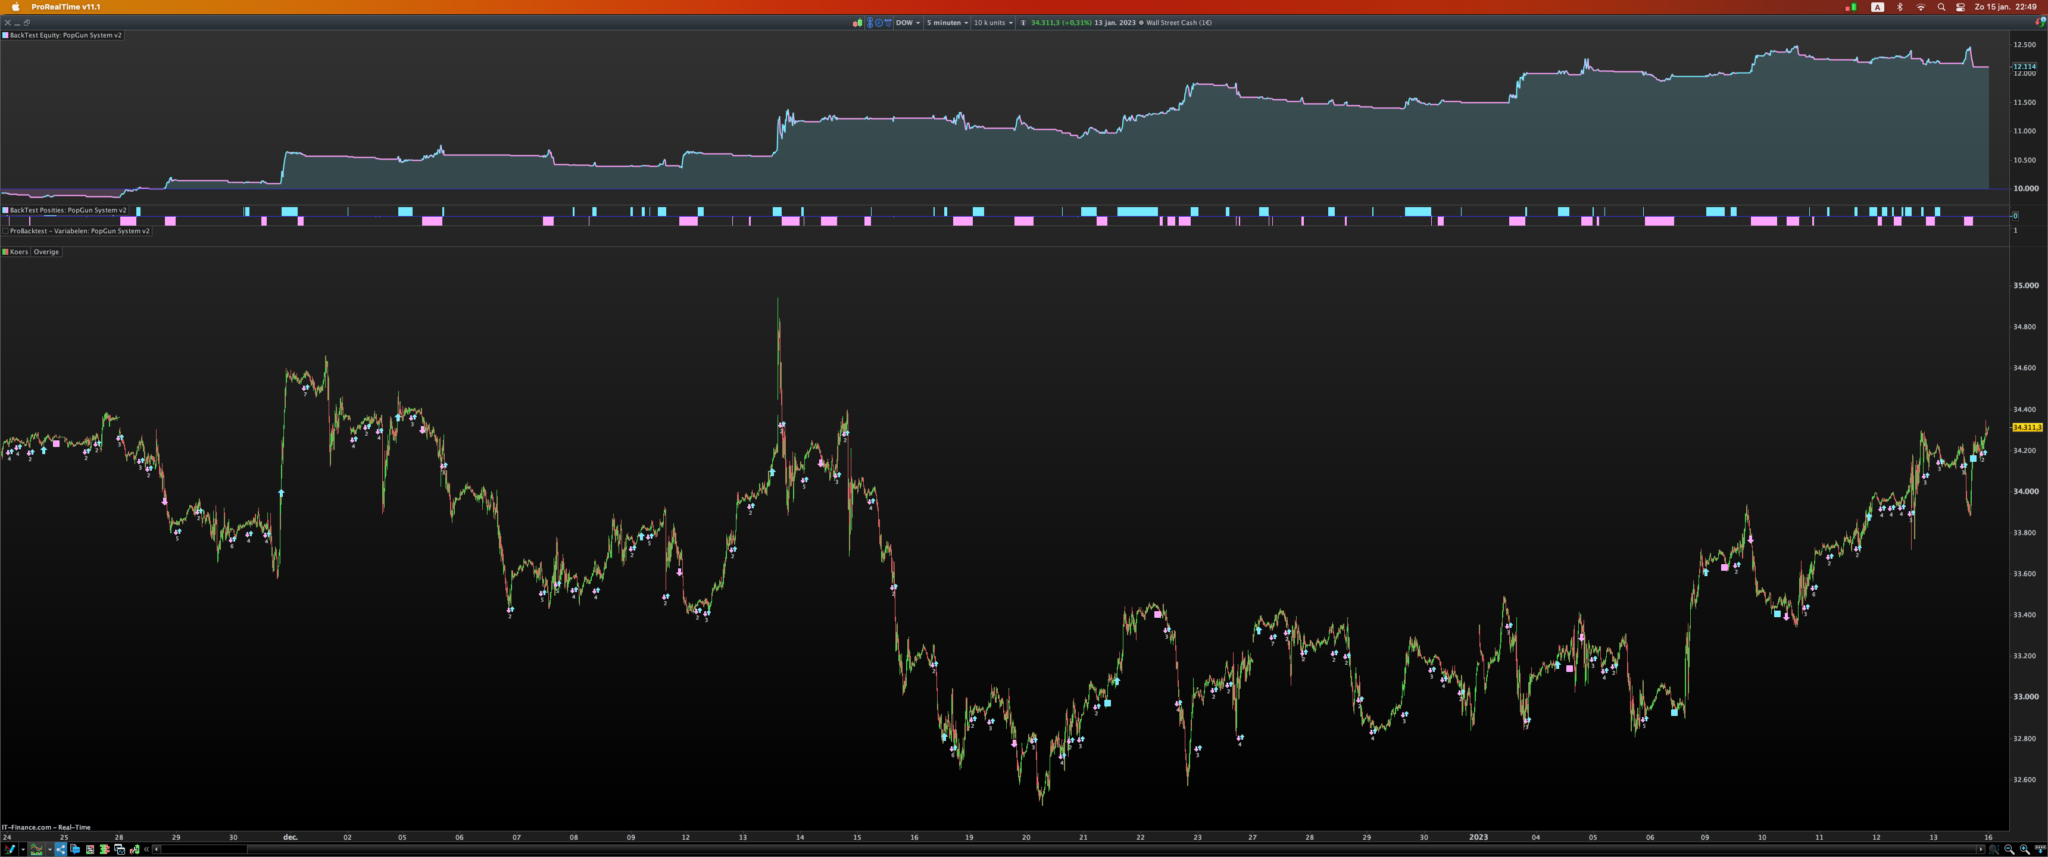Image resolution: width=2048 pixels, height=857 pixels.
Task: Click the multiple chart windows icon
Action: click(120, 849)
